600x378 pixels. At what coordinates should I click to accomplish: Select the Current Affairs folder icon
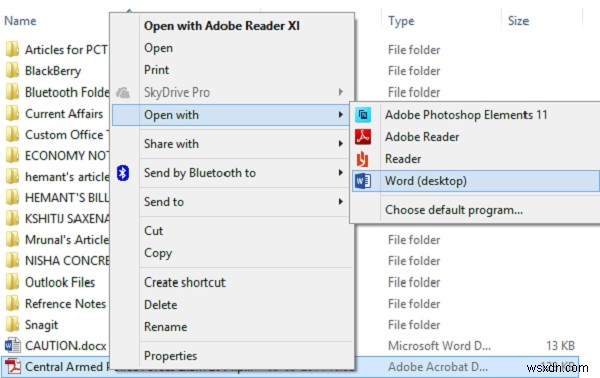point(12,114)
